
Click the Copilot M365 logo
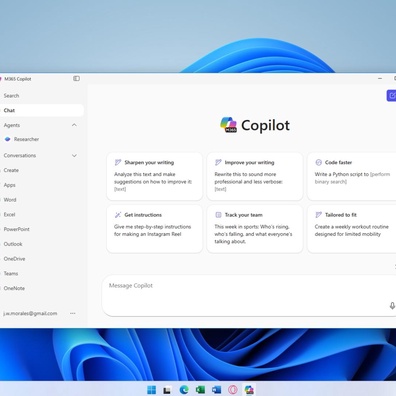coord(228,125)
